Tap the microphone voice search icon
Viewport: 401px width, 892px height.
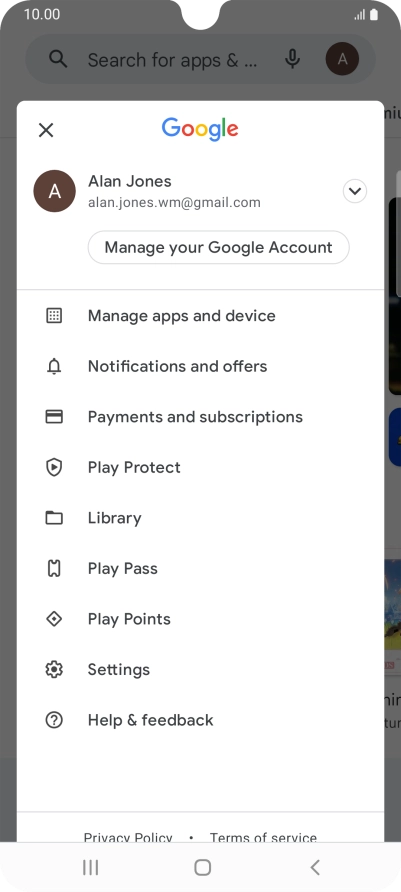(292, 59)
